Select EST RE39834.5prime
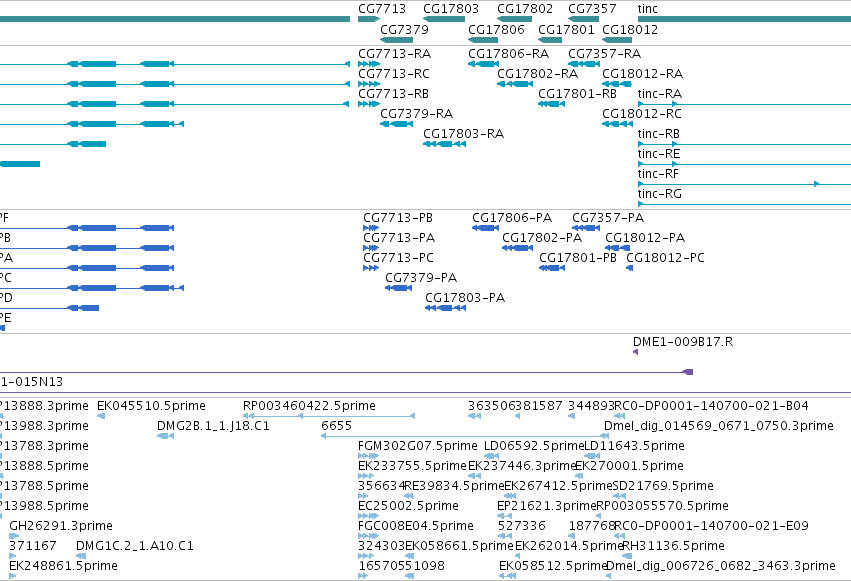 [x=409, y=496]
